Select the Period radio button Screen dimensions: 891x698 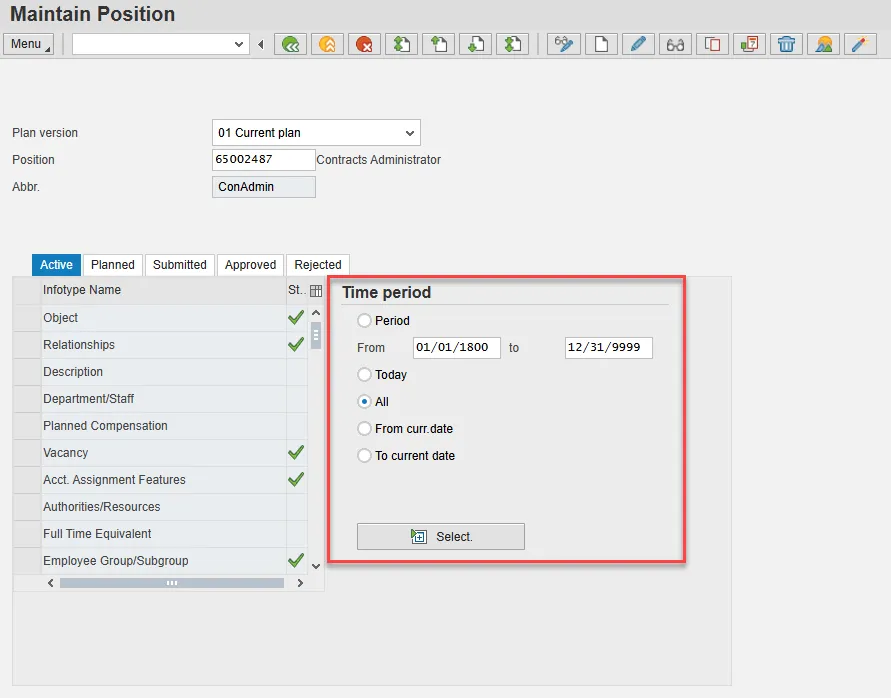[364, 321]
